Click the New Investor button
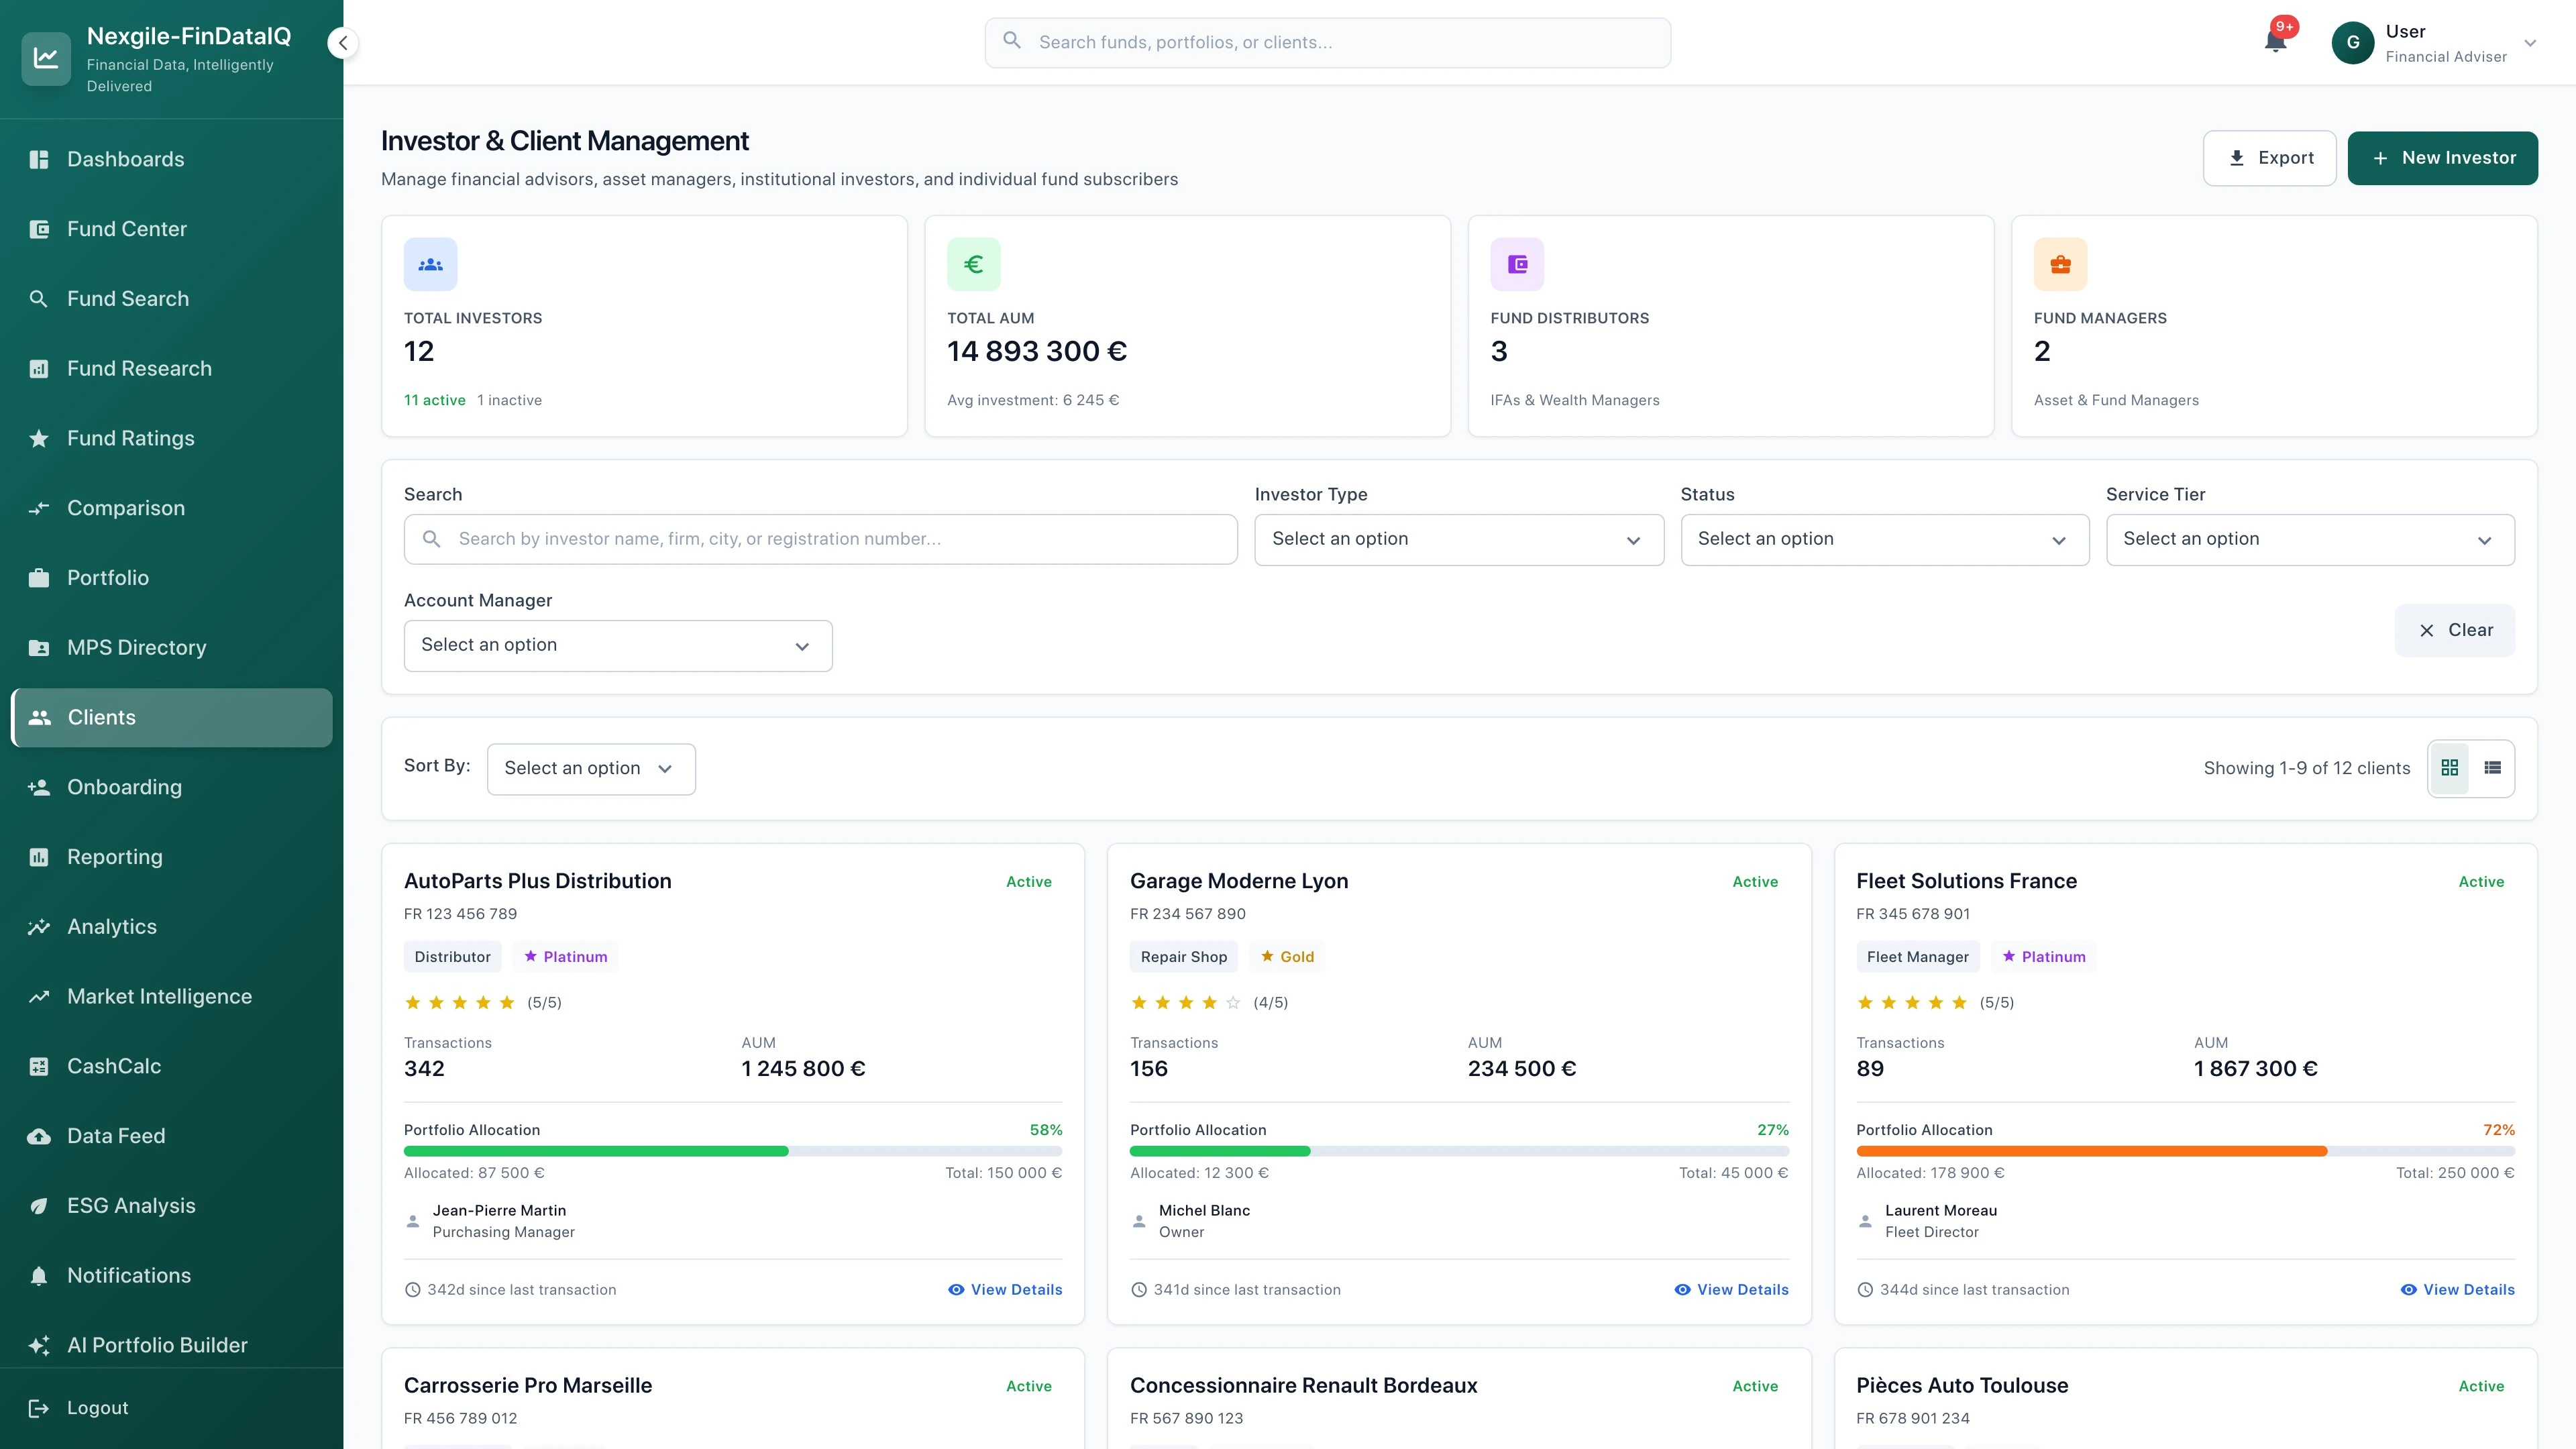This screenshot has height=1449, width=2576. coord(2442,157)
